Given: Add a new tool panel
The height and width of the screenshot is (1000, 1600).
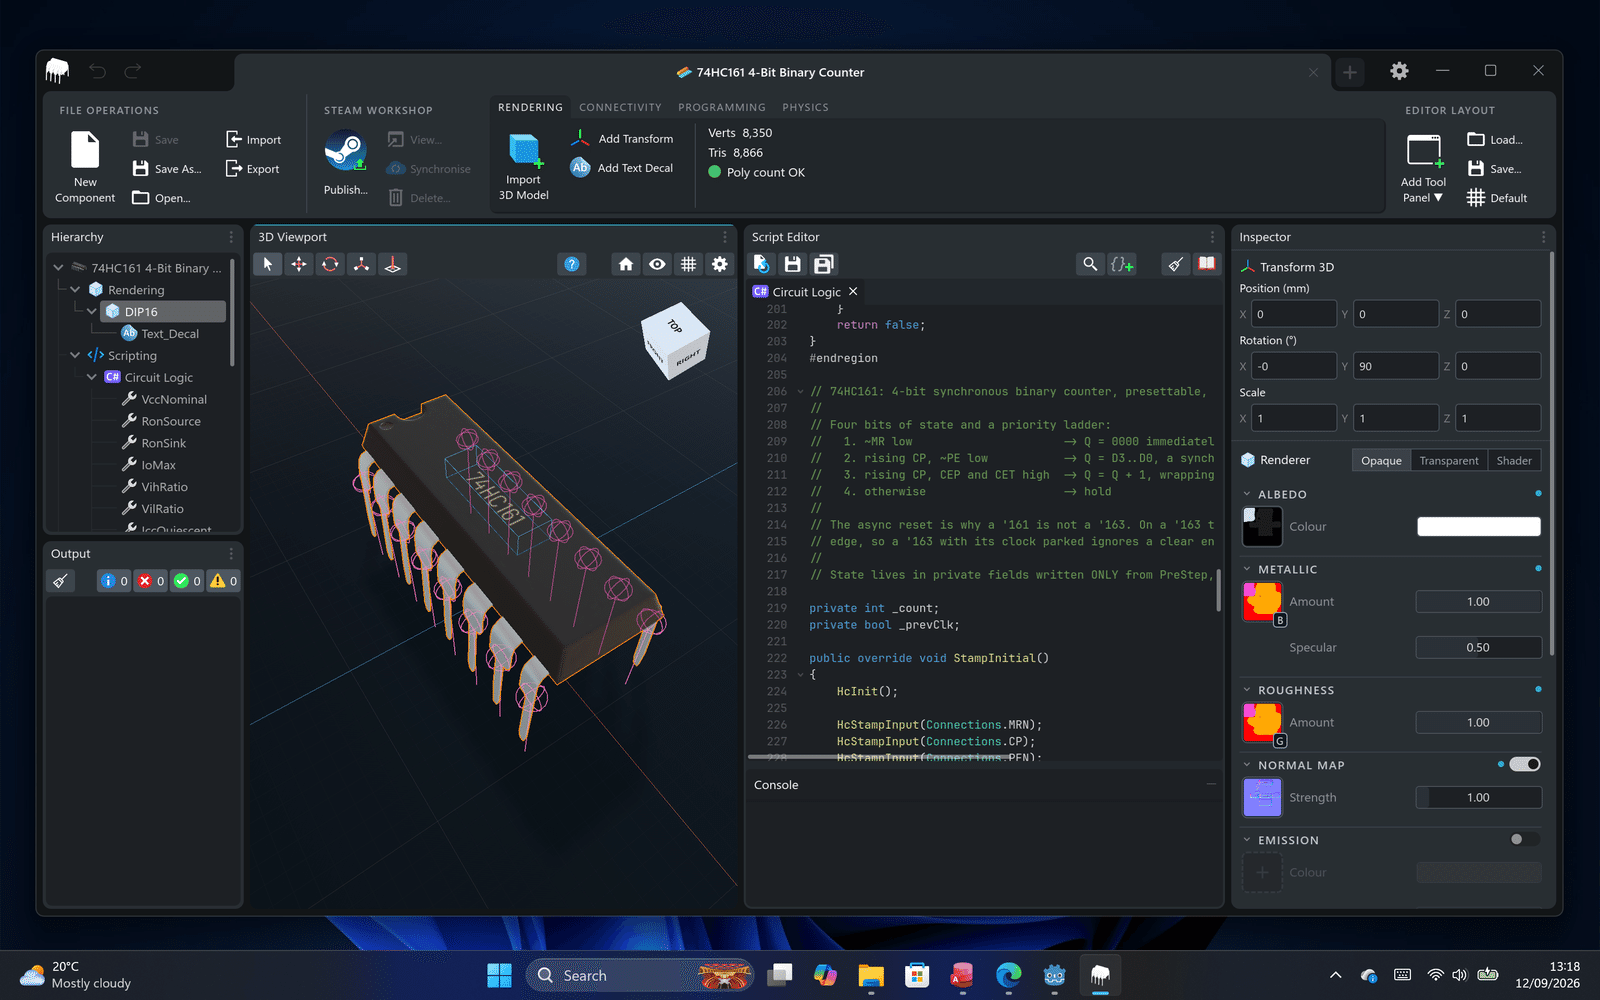Looking at the screenshot, I should [x=1423, y=168].
